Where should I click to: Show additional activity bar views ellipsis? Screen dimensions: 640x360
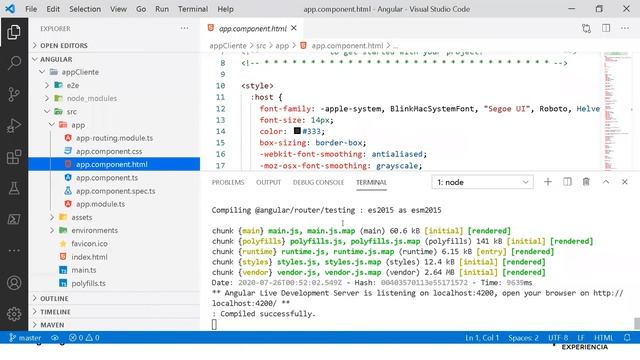pyautogui.click(x=14, y=250)
